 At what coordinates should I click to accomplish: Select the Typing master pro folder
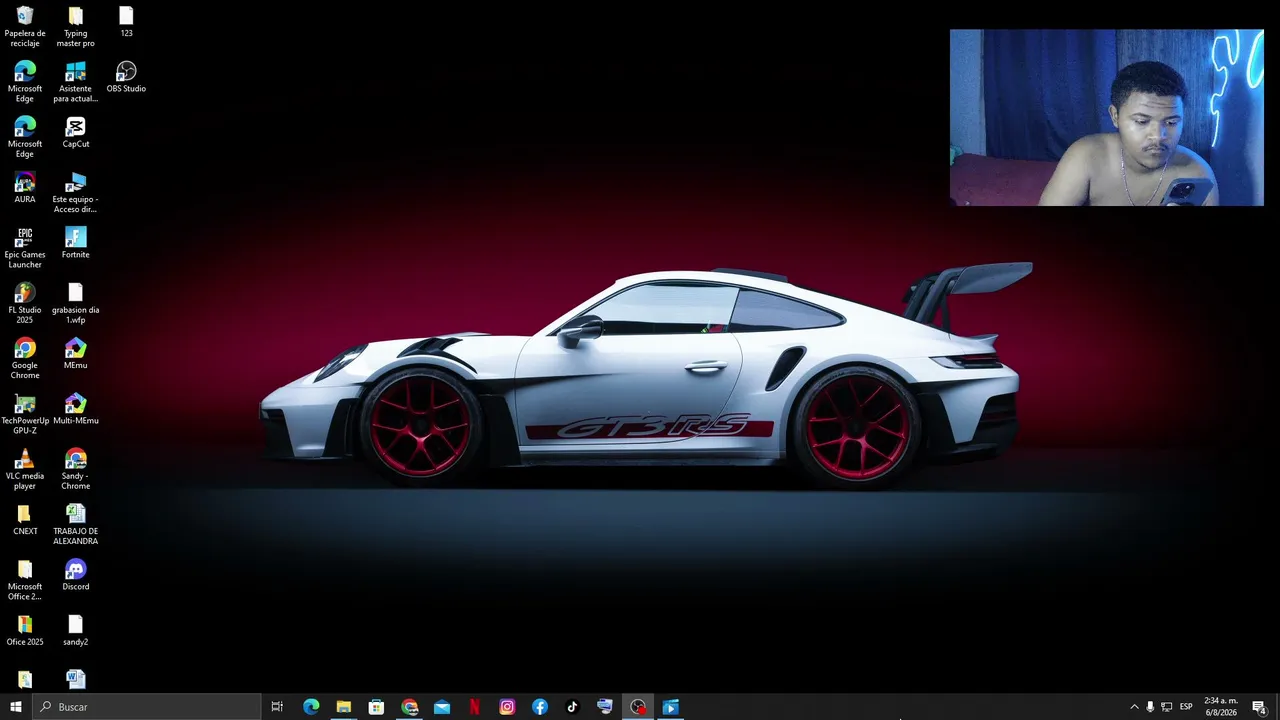click(76, 27)
